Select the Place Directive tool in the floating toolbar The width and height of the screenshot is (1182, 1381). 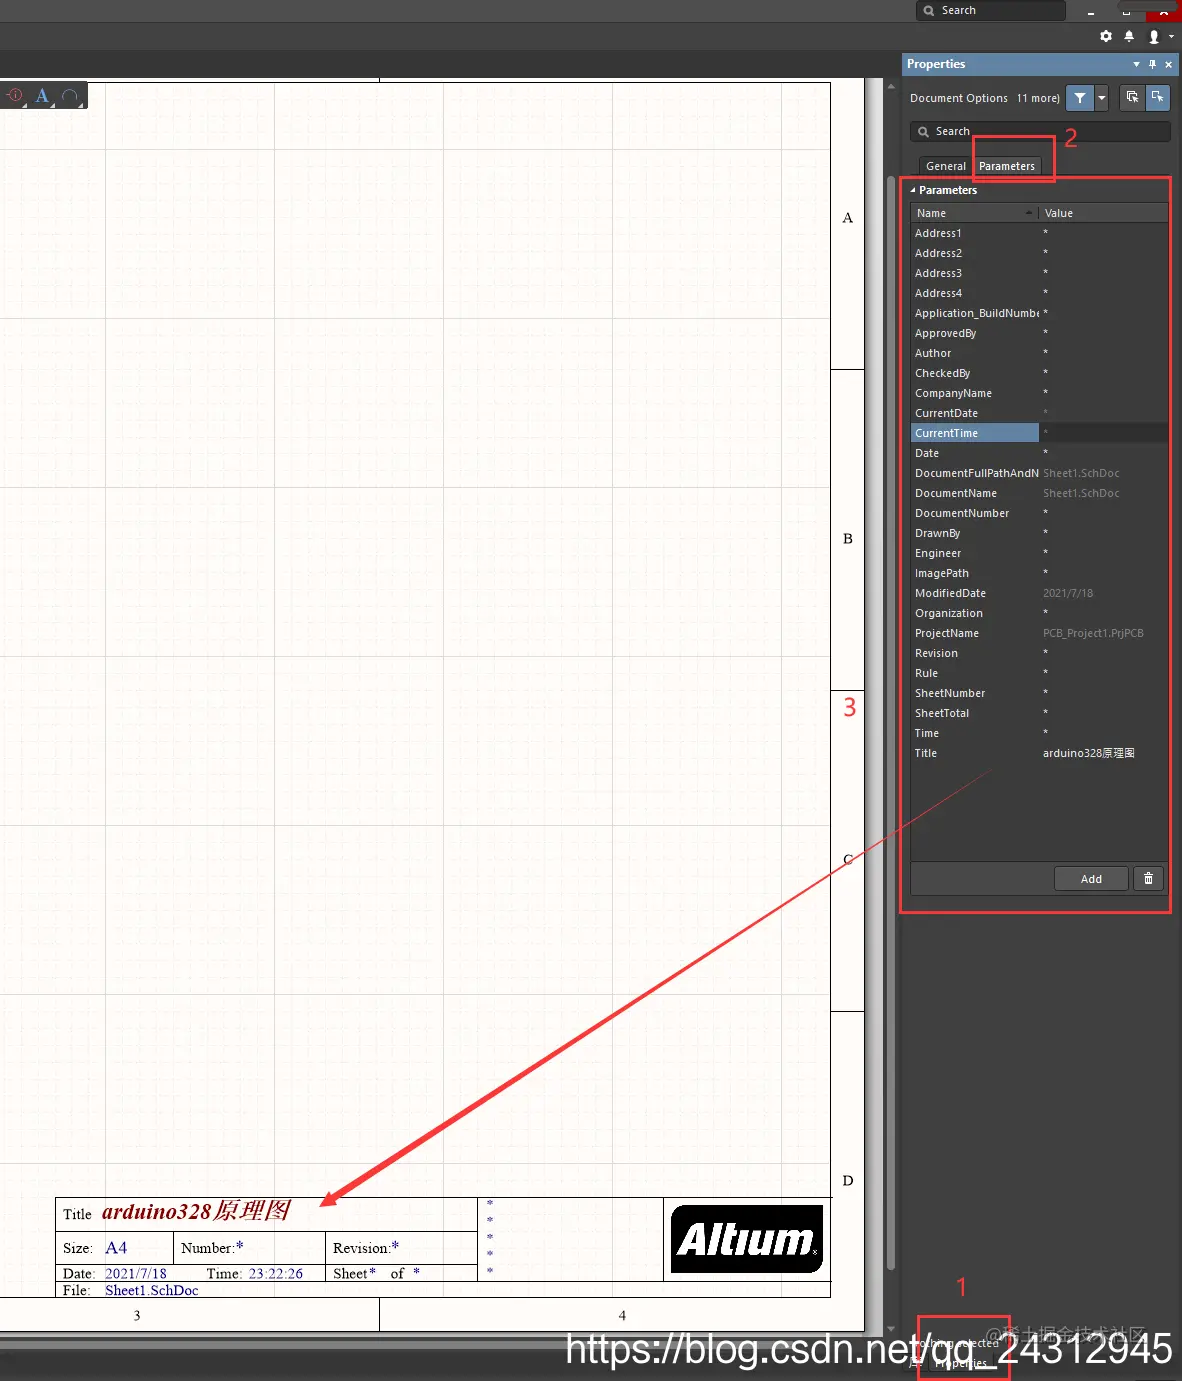15,96
